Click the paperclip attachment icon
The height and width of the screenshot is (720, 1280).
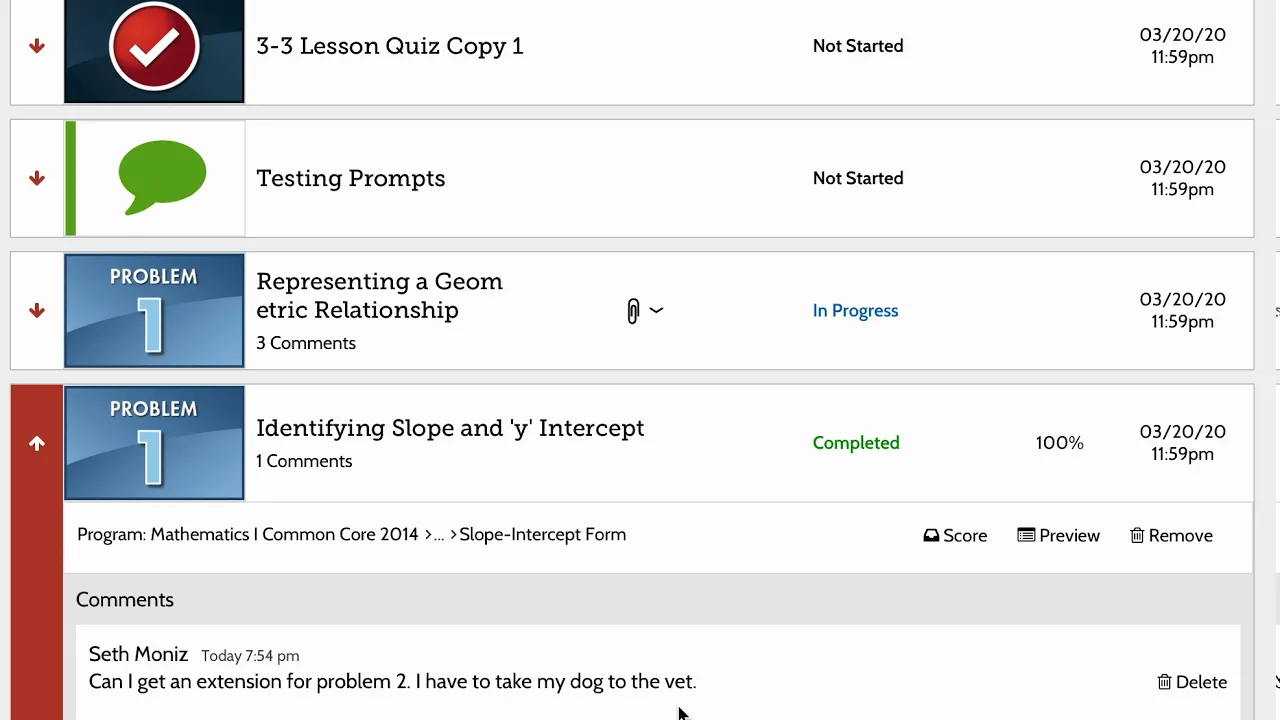(x=633, y=311)
